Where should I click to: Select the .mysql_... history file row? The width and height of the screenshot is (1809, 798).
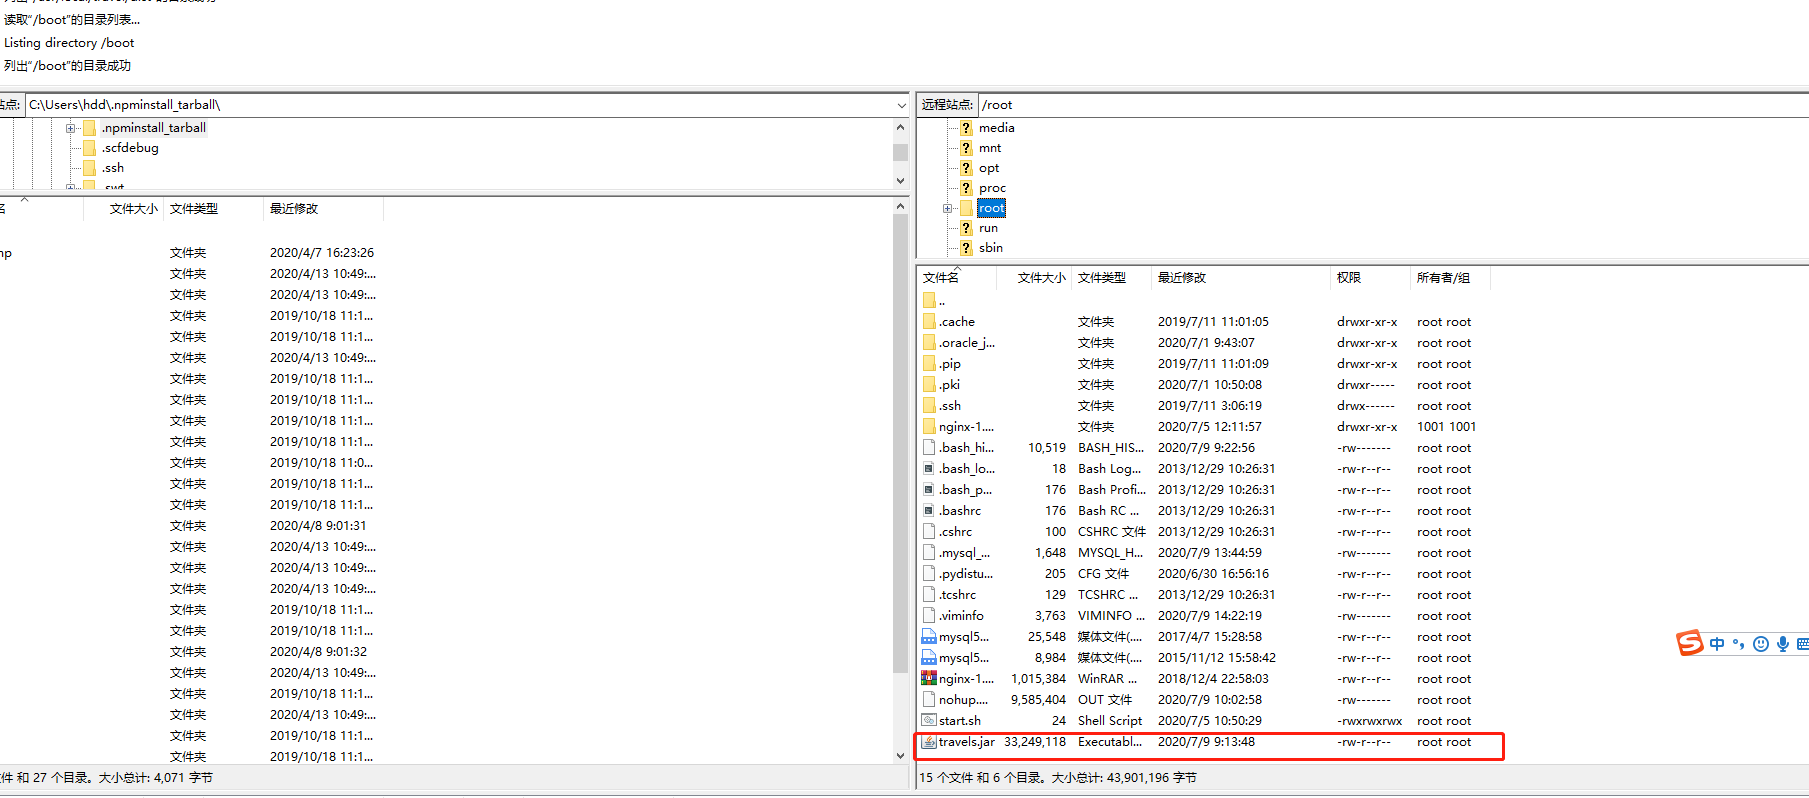(x=1203, y=553)
